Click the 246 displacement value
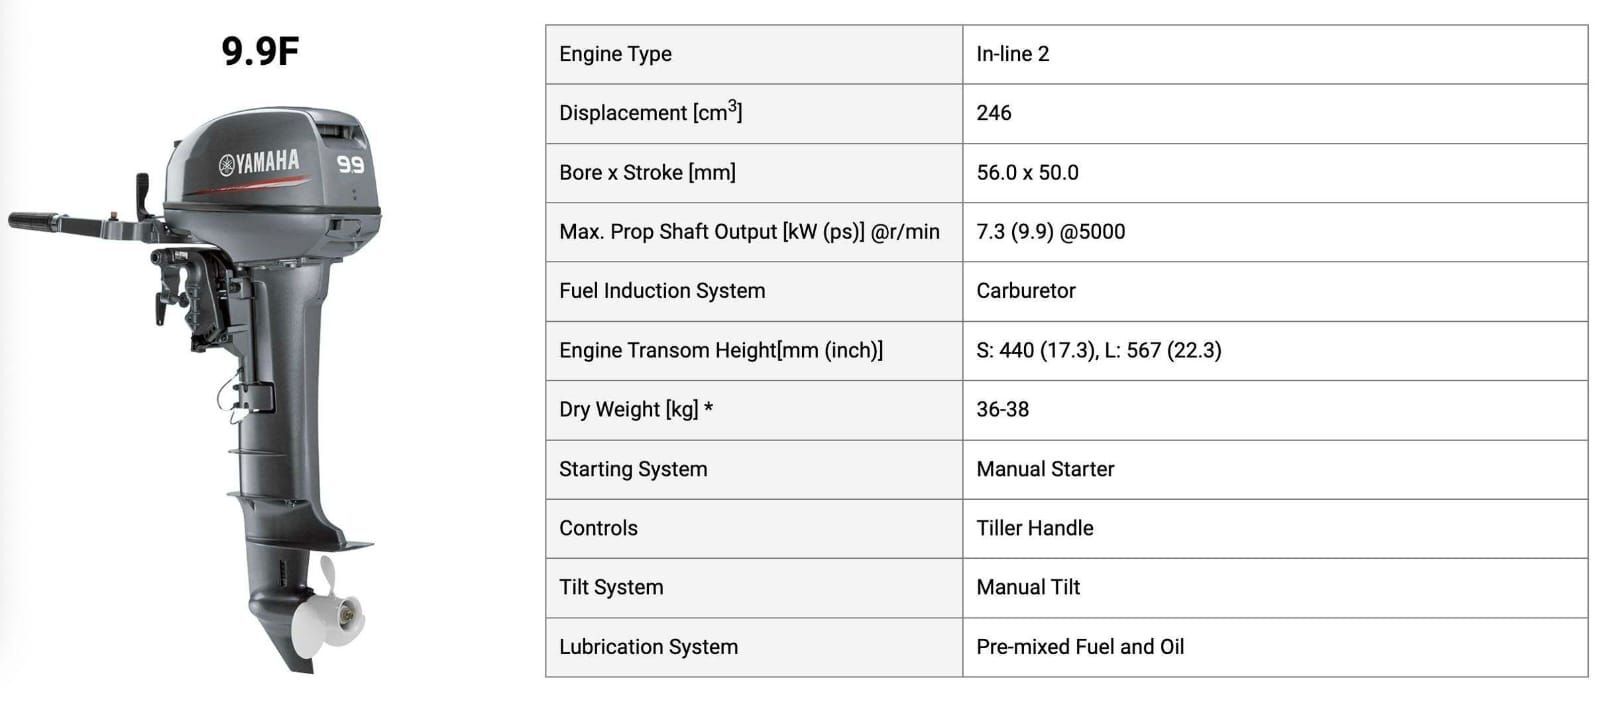 pyautogui.click(x=994, y=113)
